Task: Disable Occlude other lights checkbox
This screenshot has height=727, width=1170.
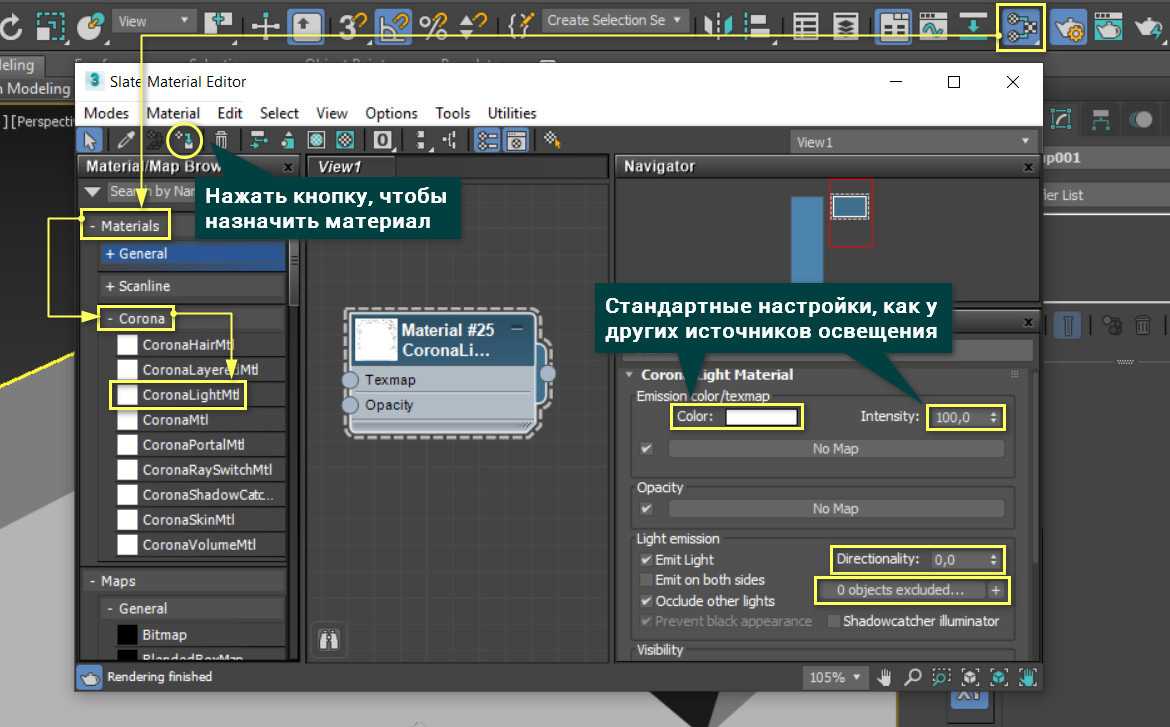Action: click(x=646, y=601)
